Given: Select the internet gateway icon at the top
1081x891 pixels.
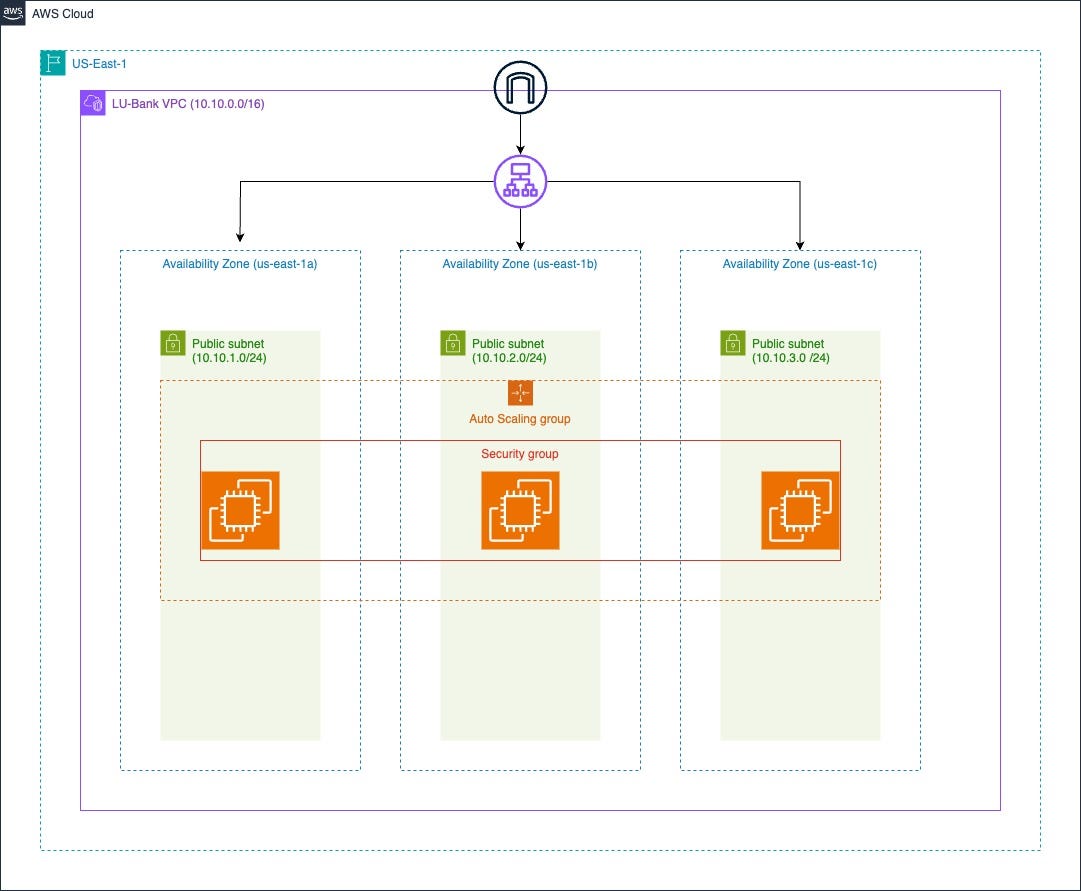Looking at the screenshot, I should point(520,87).
